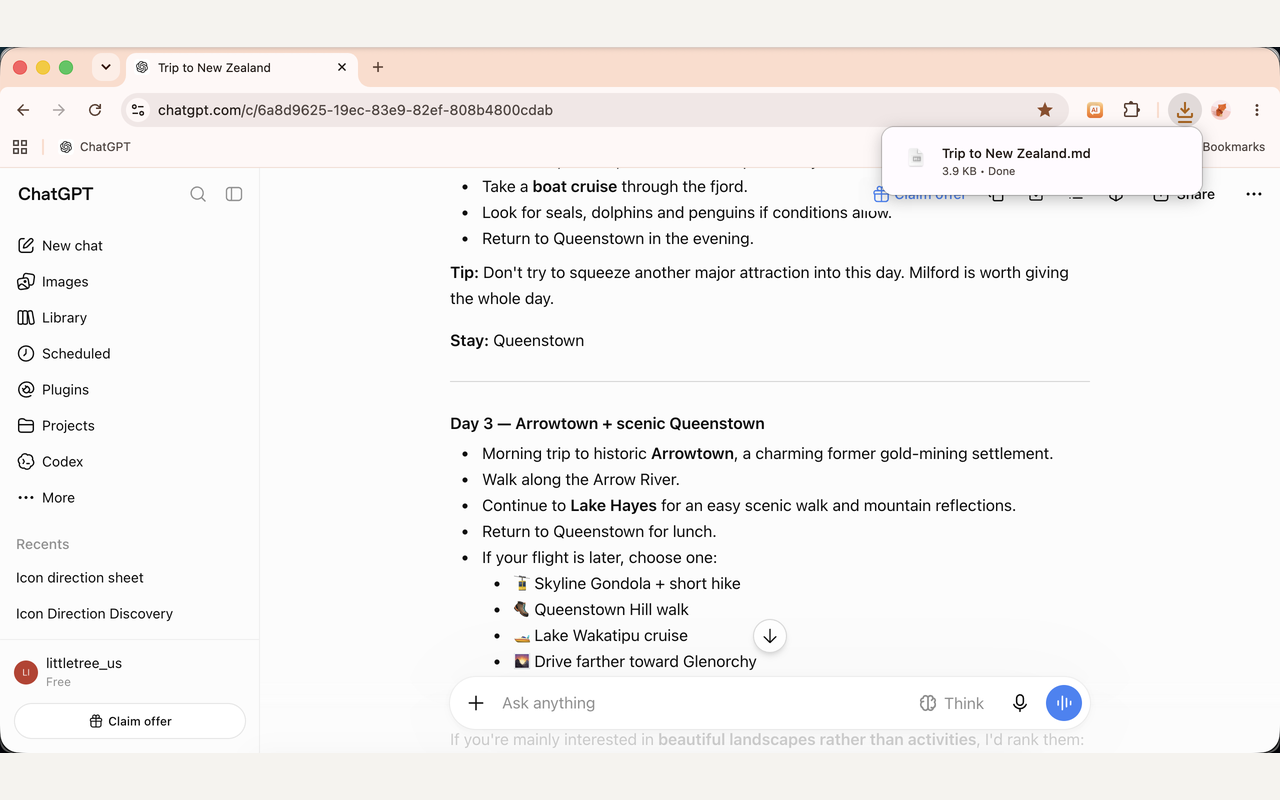Click the Projects folder icon

[26, 426]
